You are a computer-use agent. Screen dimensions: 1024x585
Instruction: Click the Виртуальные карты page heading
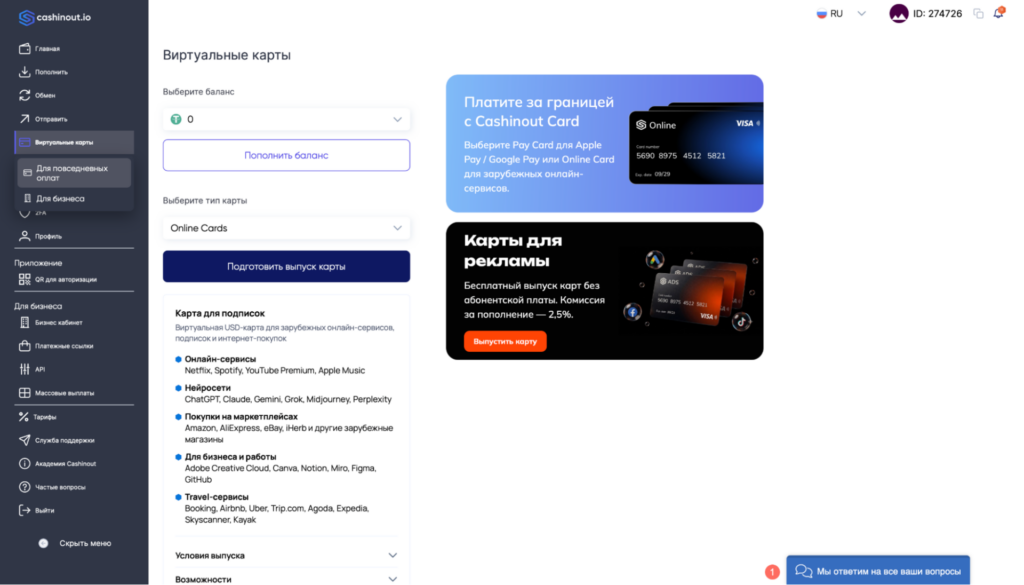click(x=227, y=55)
